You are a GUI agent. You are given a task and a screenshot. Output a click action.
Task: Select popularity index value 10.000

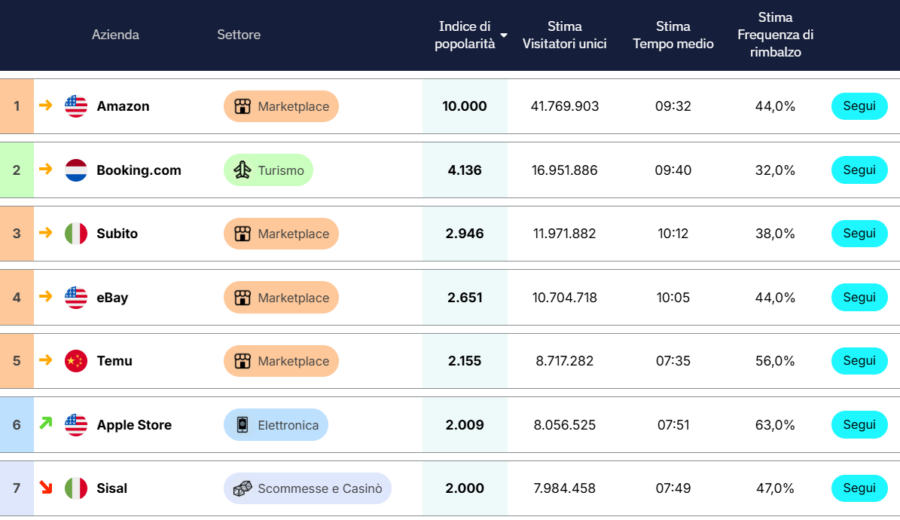tap(464, 106)
